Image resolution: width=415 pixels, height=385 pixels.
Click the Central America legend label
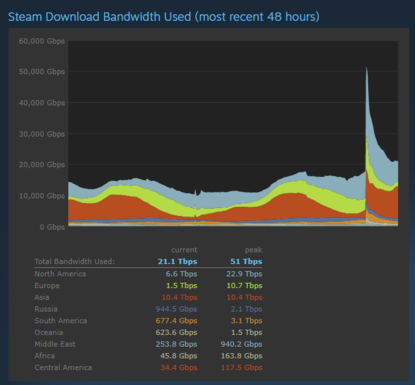63,367
